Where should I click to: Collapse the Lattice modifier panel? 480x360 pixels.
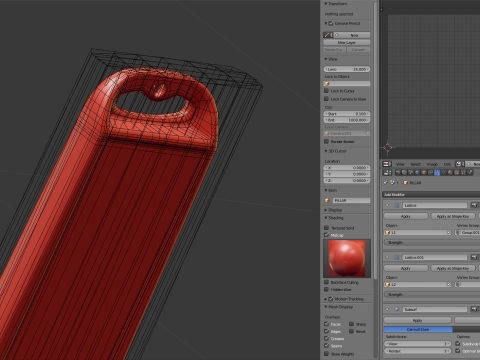point(387,205)
